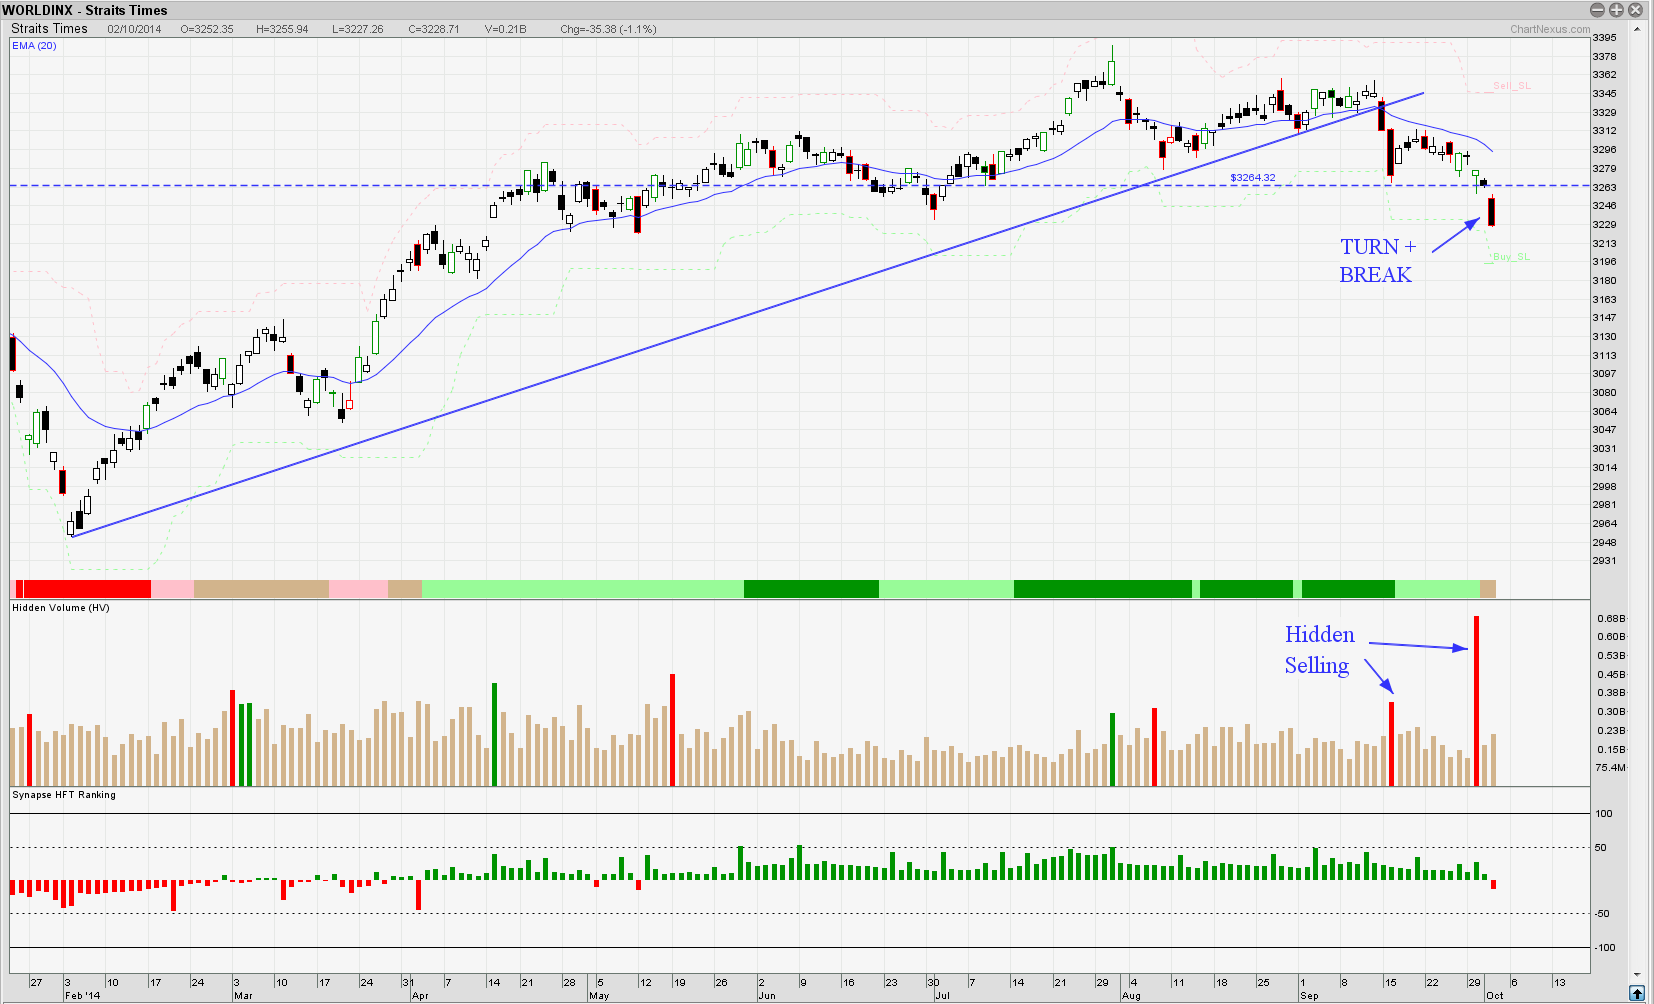
Task: Select the Hidden Selling annotation text
Action: pyautogui.click(x=1319, y=650)
